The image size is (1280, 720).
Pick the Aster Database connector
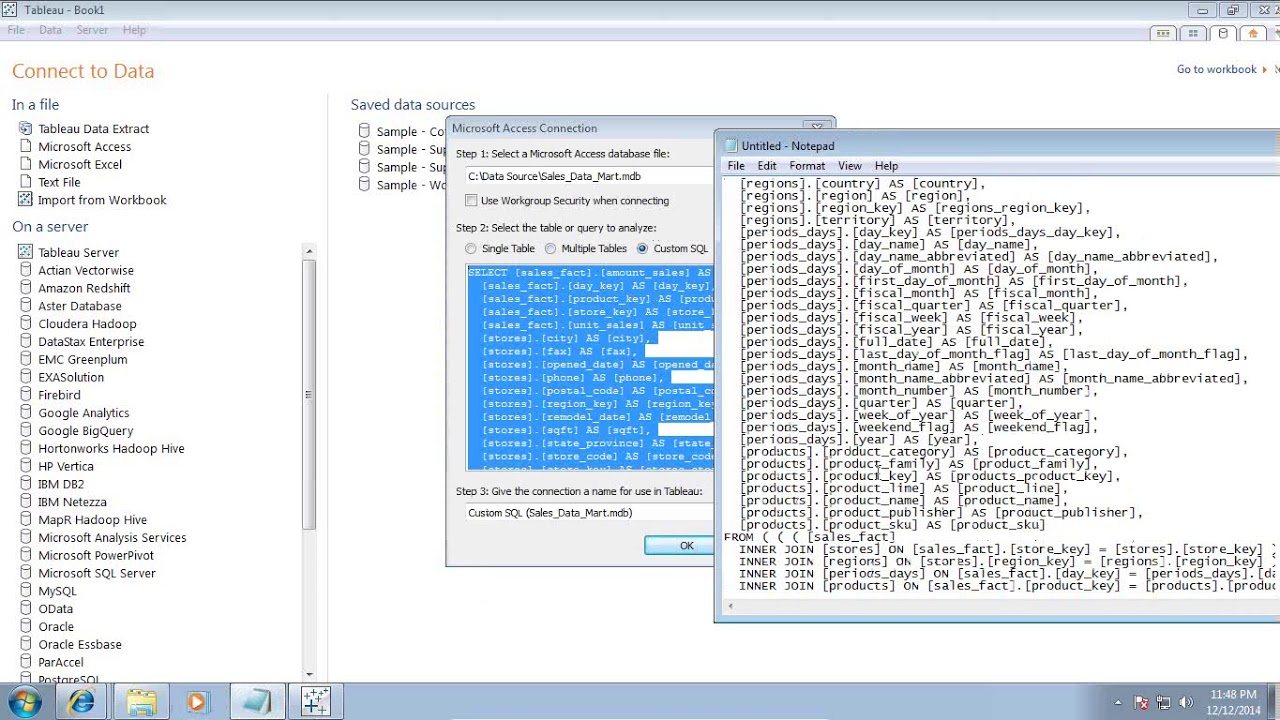pos(80,307)
